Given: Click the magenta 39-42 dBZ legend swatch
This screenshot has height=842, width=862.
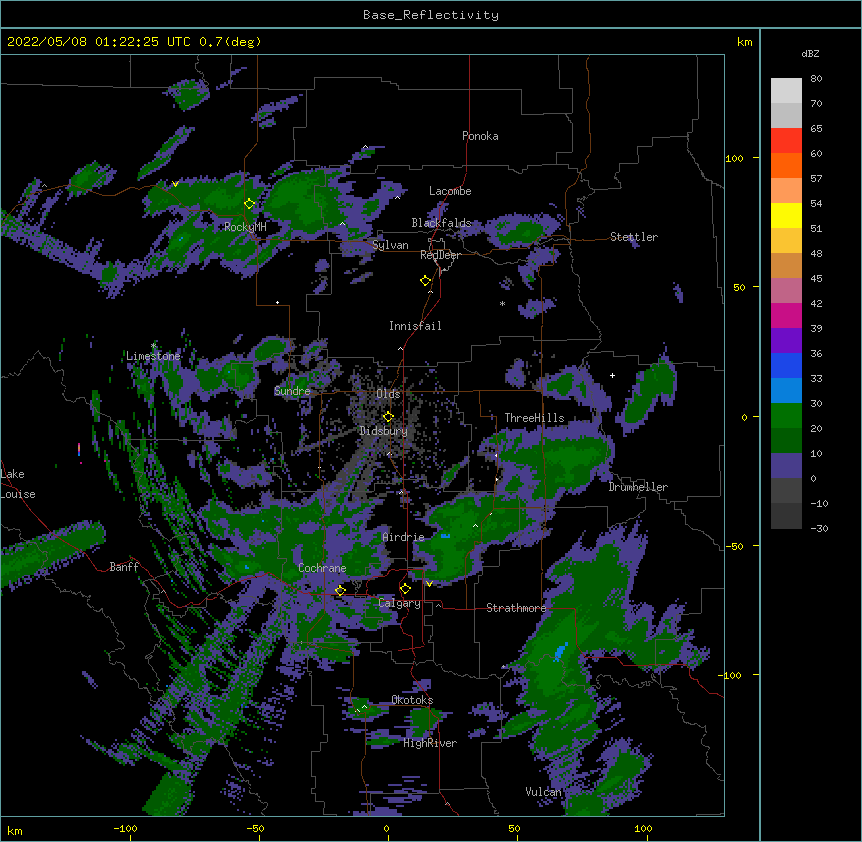Looking at the screenshot, I should 786,315.
